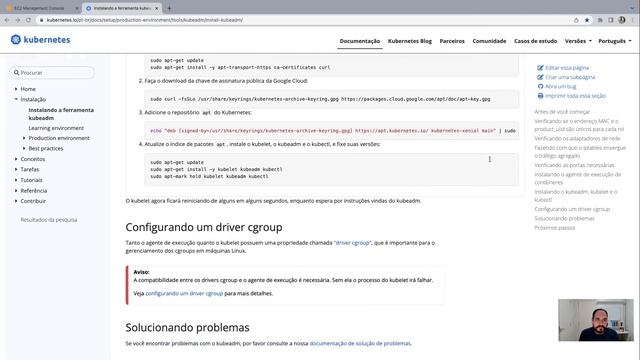Click Imprimir toda essa seção link
This screenshot has width=640, height=360.
pos(575,96)
